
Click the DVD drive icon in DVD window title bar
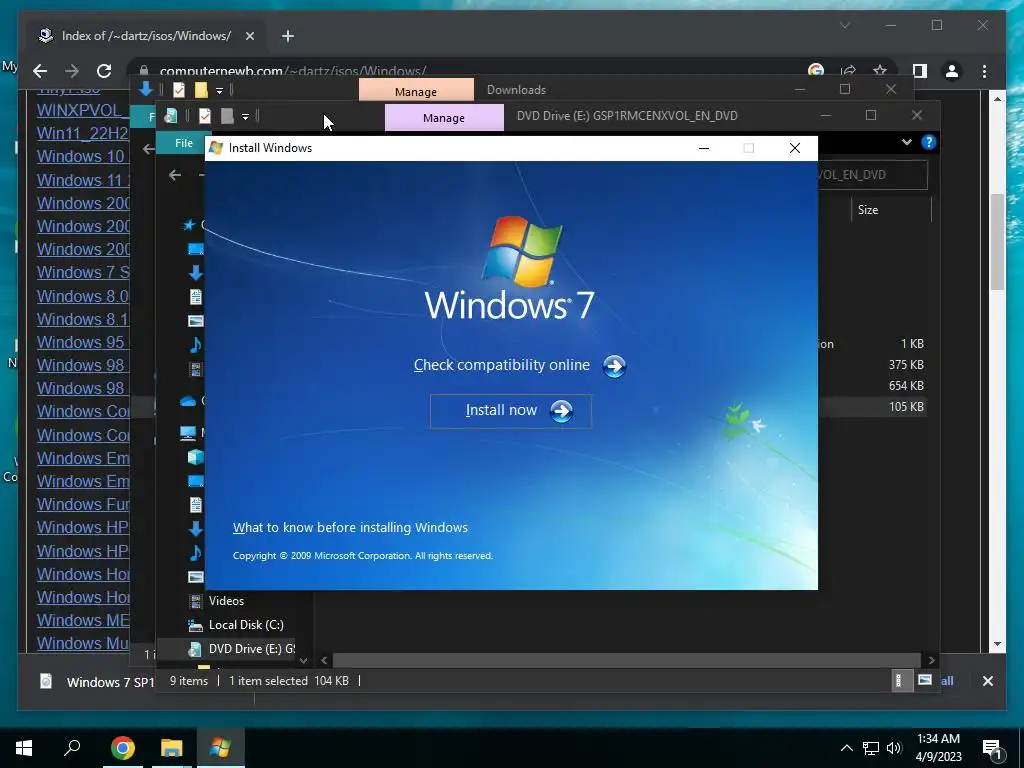click(171, 116)
